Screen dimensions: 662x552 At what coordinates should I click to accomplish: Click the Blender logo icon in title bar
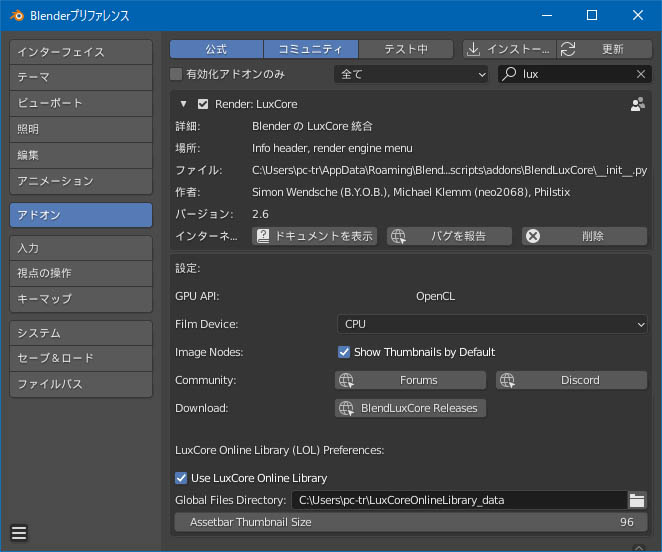tap(17, 16)
